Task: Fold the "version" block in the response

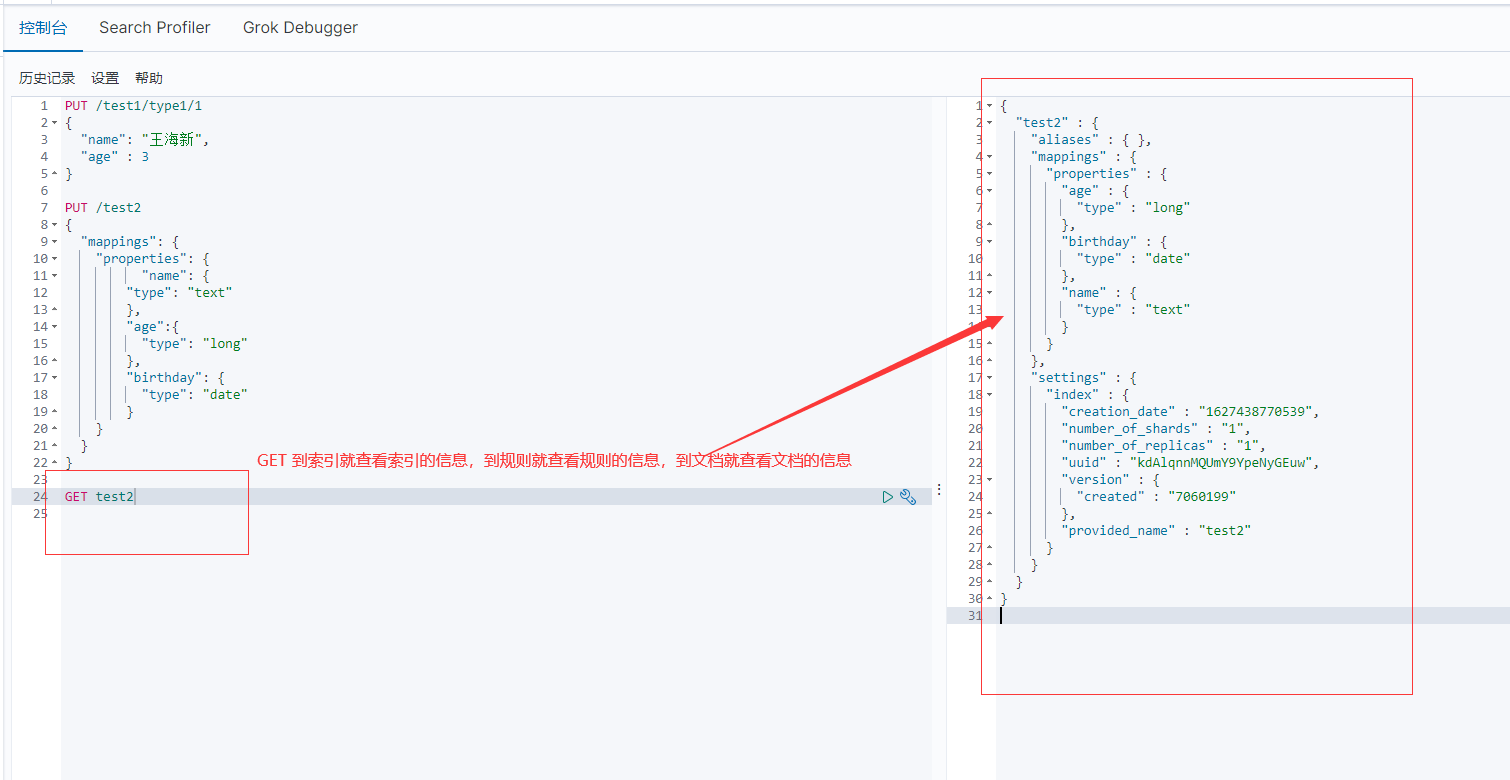Action: pos(990,480)
